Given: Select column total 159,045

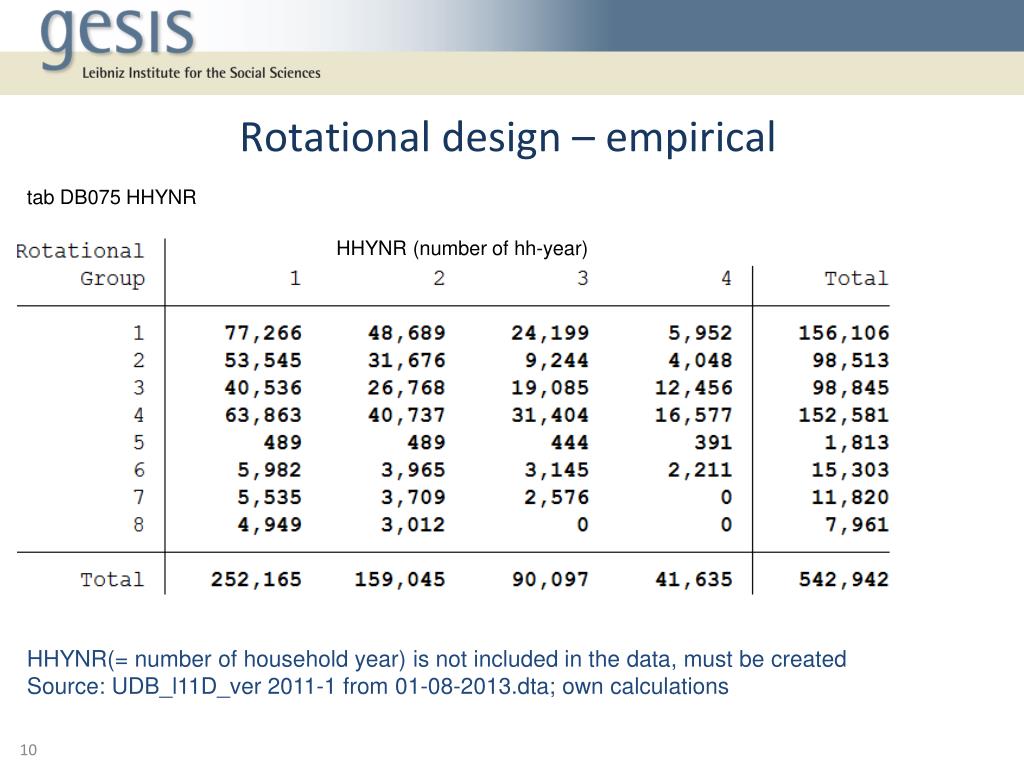Looking at the screenshot, I should (x=400, y=580).
